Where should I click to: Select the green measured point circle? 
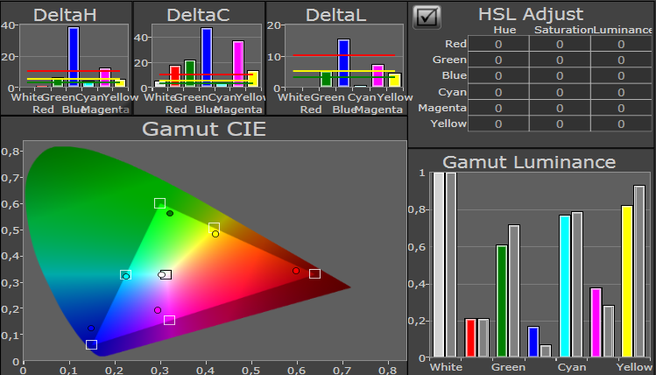pos(170,213)
